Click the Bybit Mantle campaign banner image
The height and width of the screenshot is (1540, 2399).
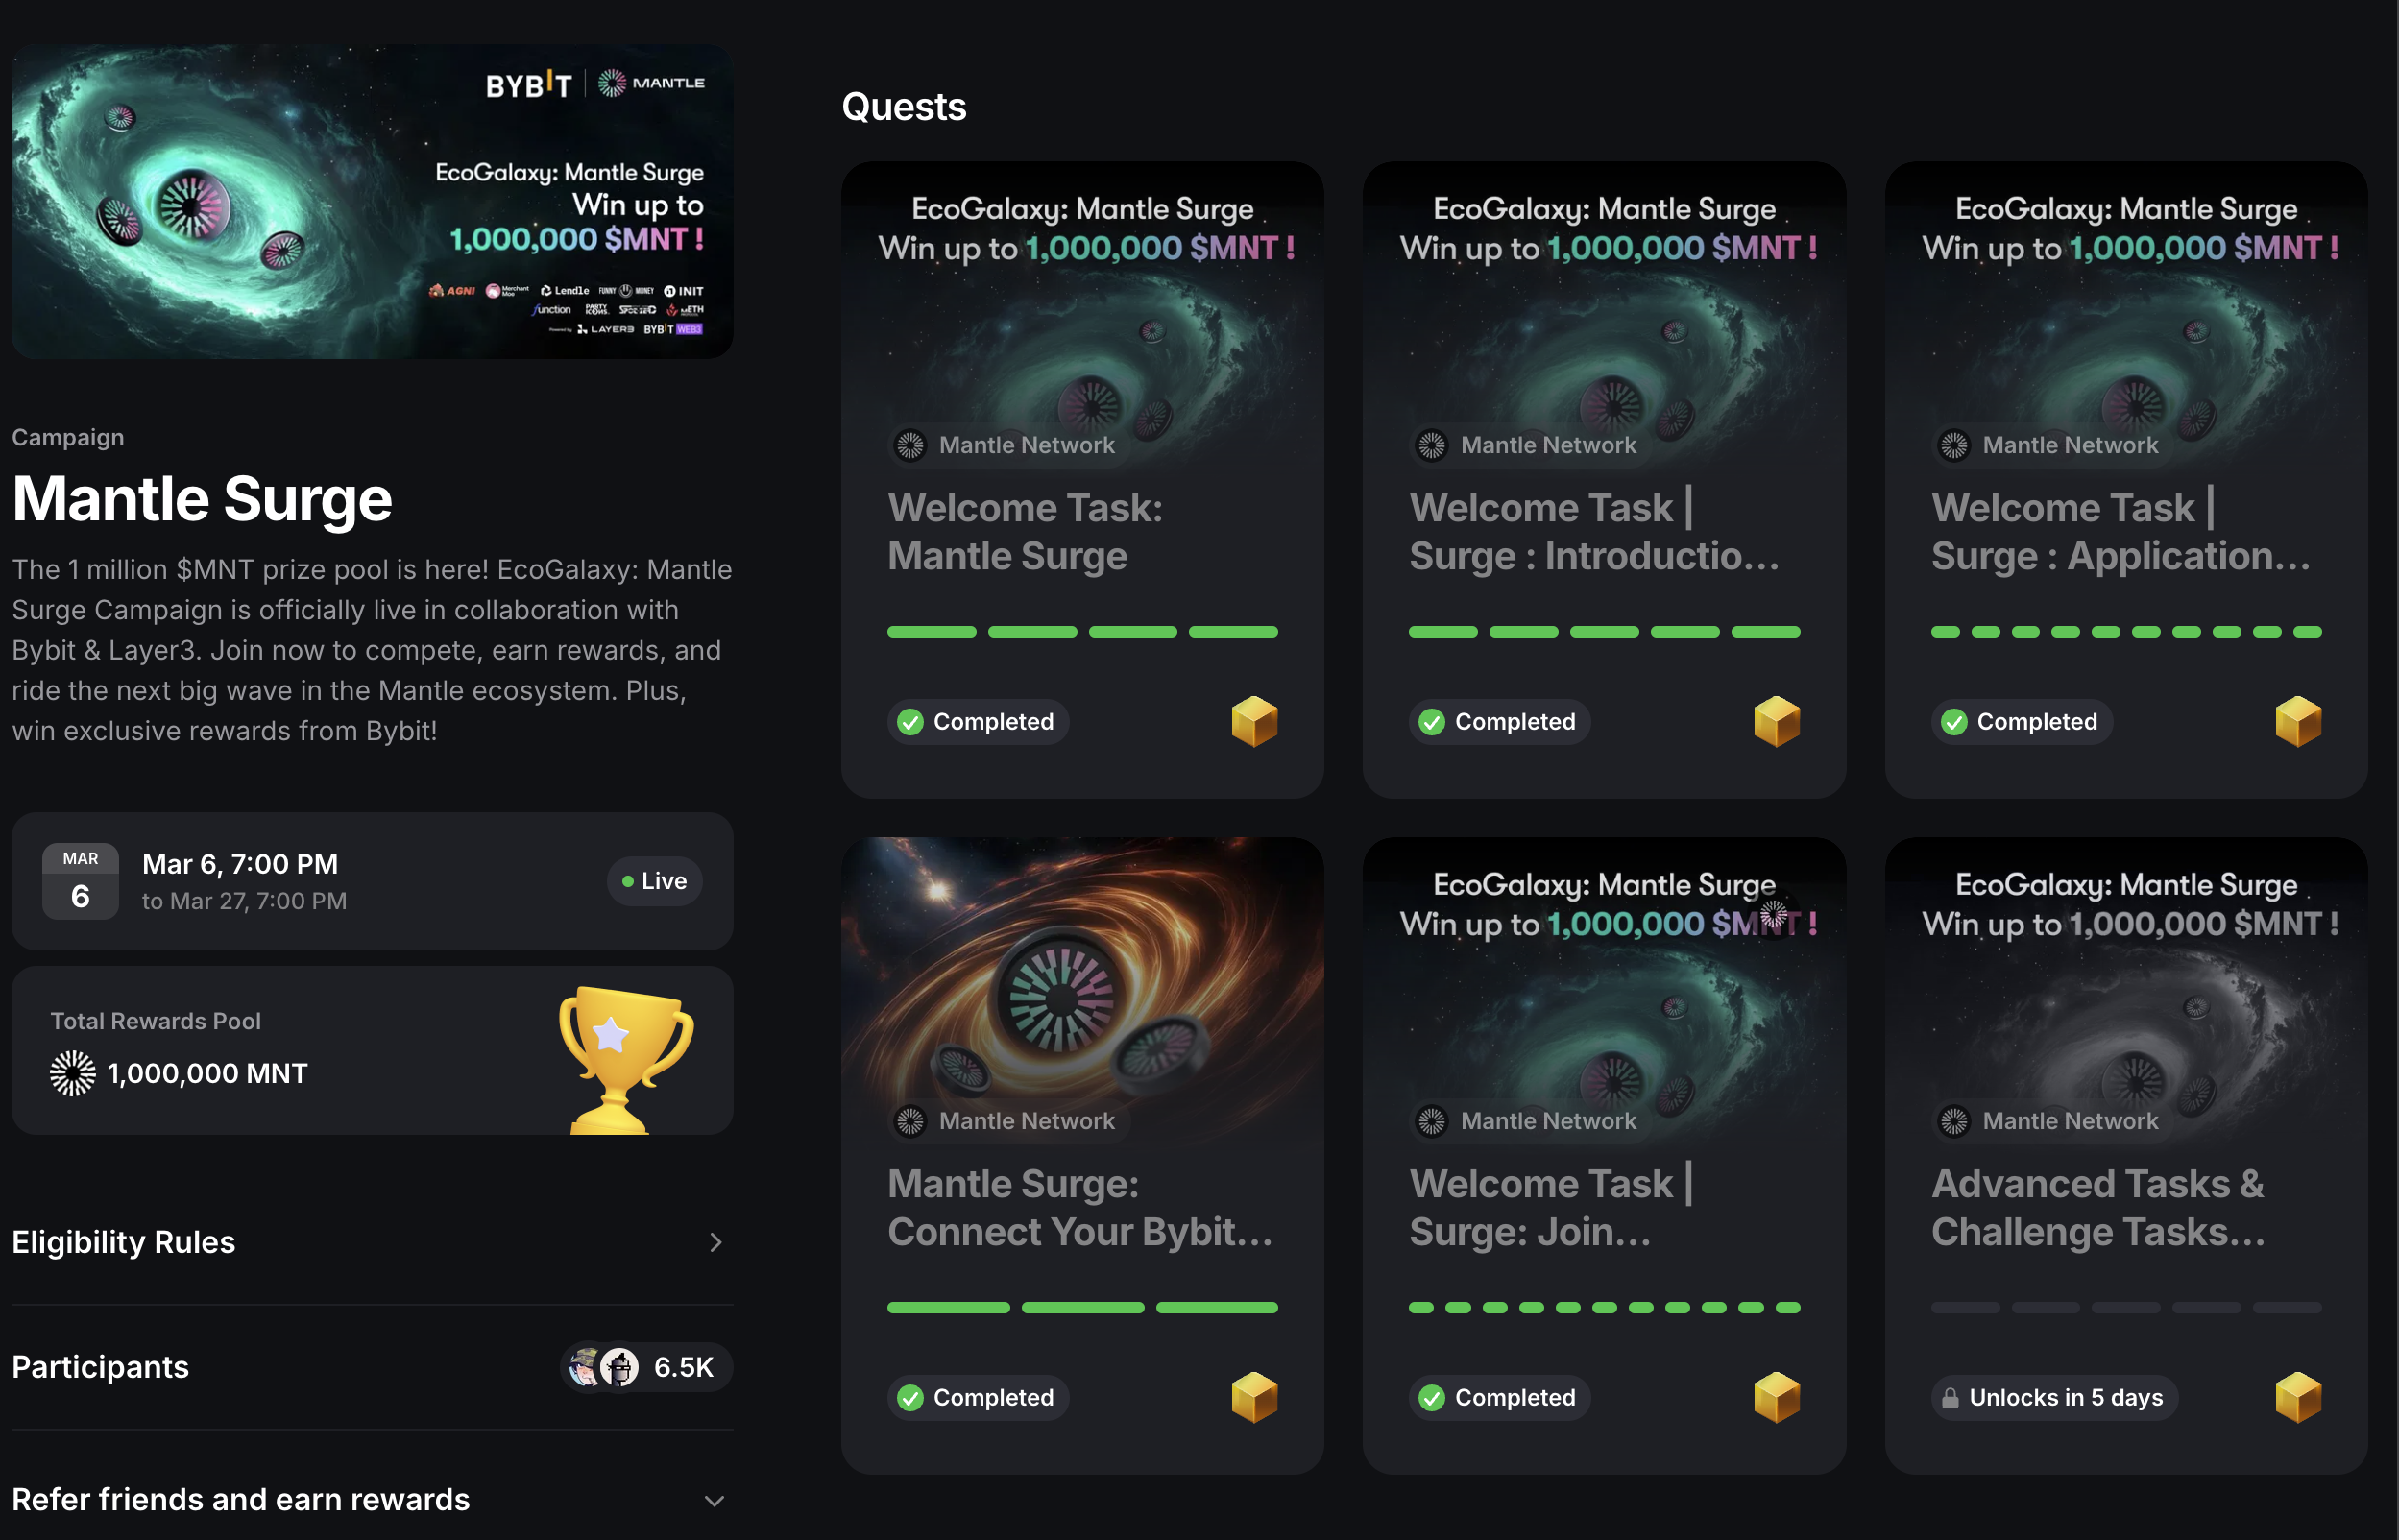click(372, 200)
